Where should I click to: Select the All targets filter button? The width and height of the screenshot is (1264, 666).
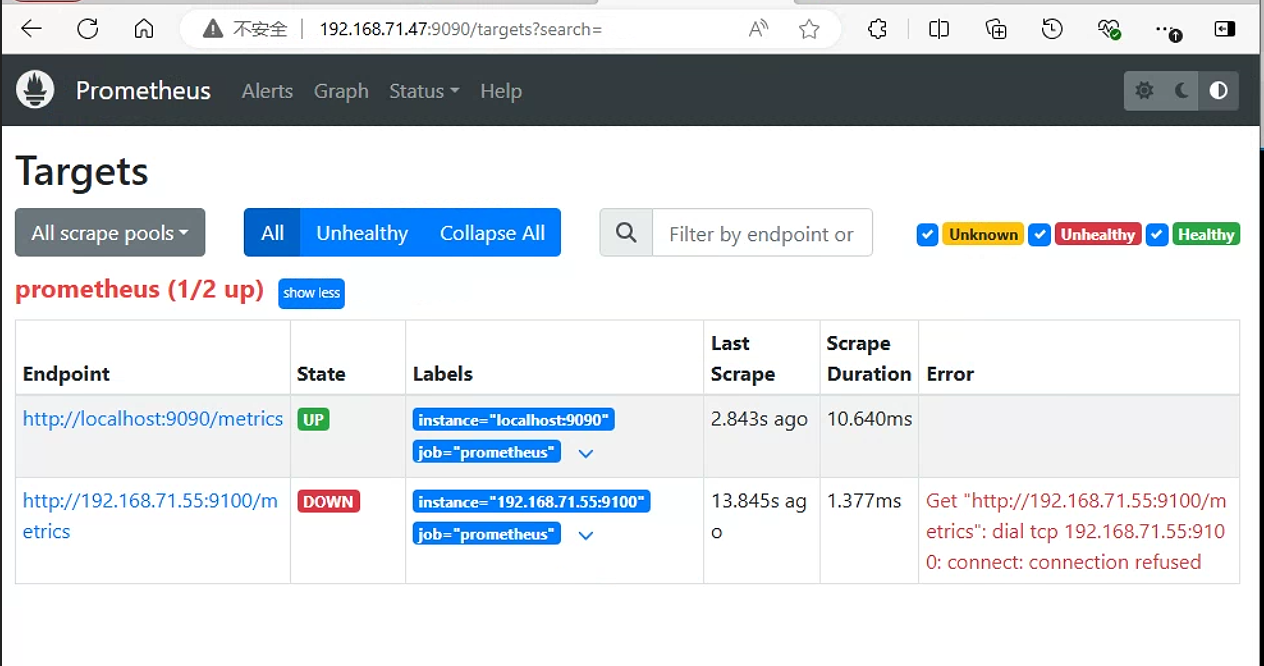272,233
